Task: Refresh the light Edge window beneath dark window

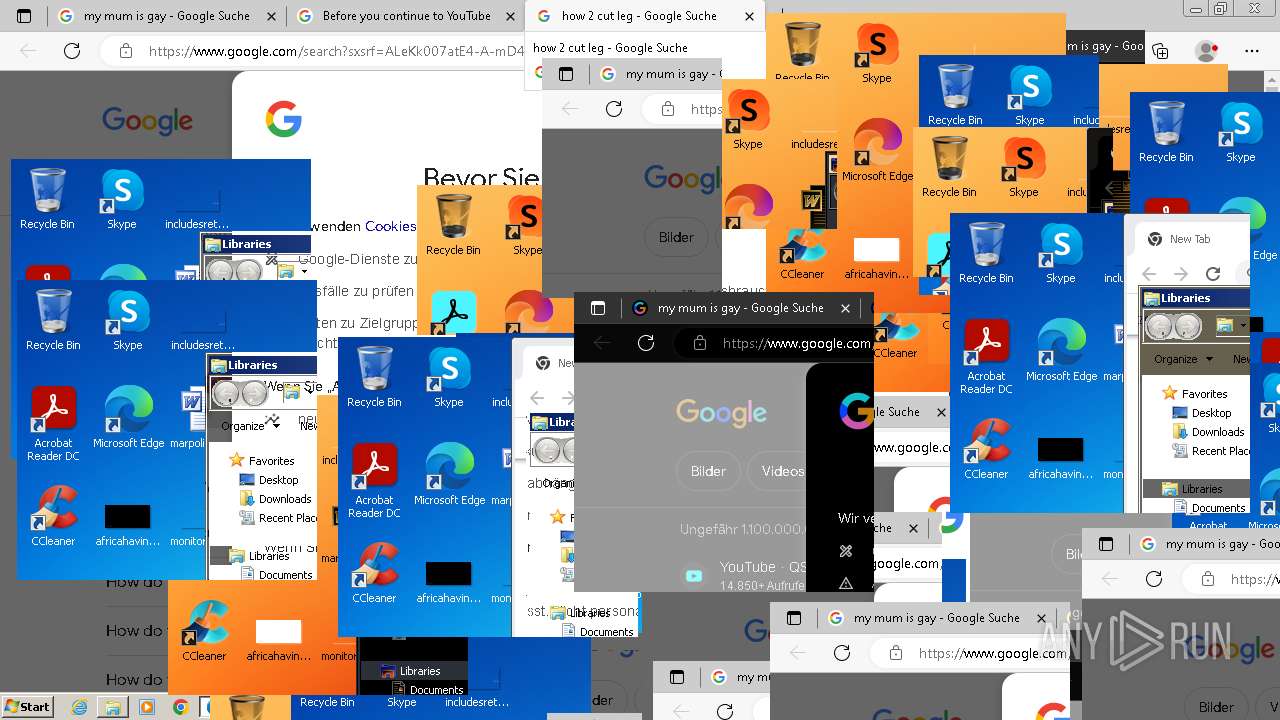Action: click(x=842, y=653)
